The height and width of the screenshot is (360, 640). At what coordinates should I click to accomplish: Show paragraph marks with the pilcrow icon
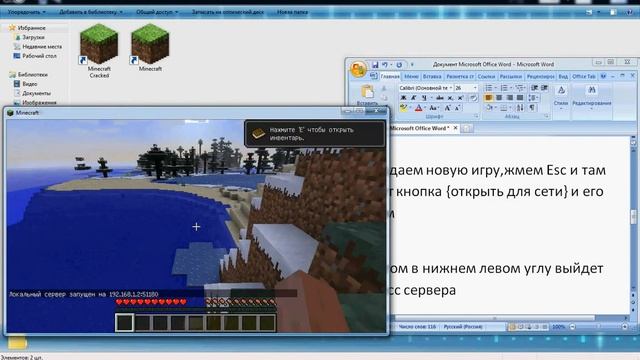click(532, 108)
